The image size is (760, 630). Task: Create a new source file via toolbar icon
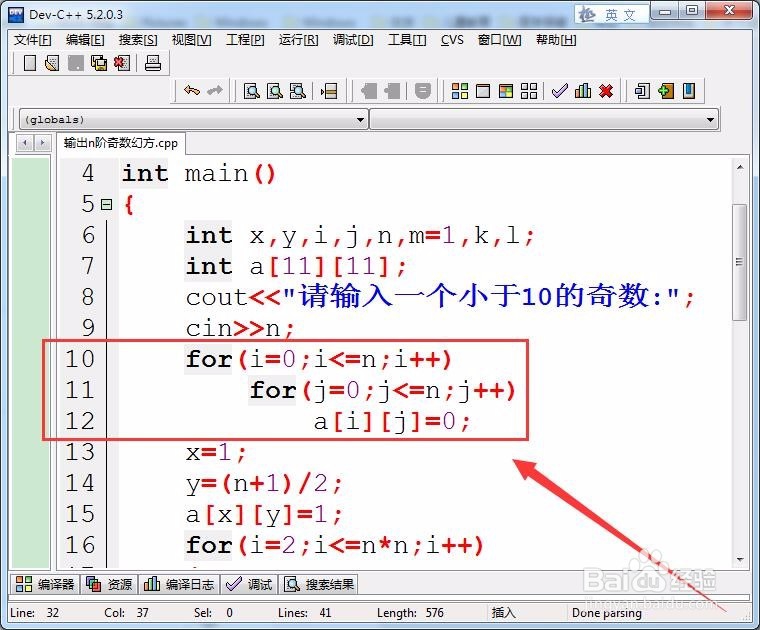tap(30, 63)
